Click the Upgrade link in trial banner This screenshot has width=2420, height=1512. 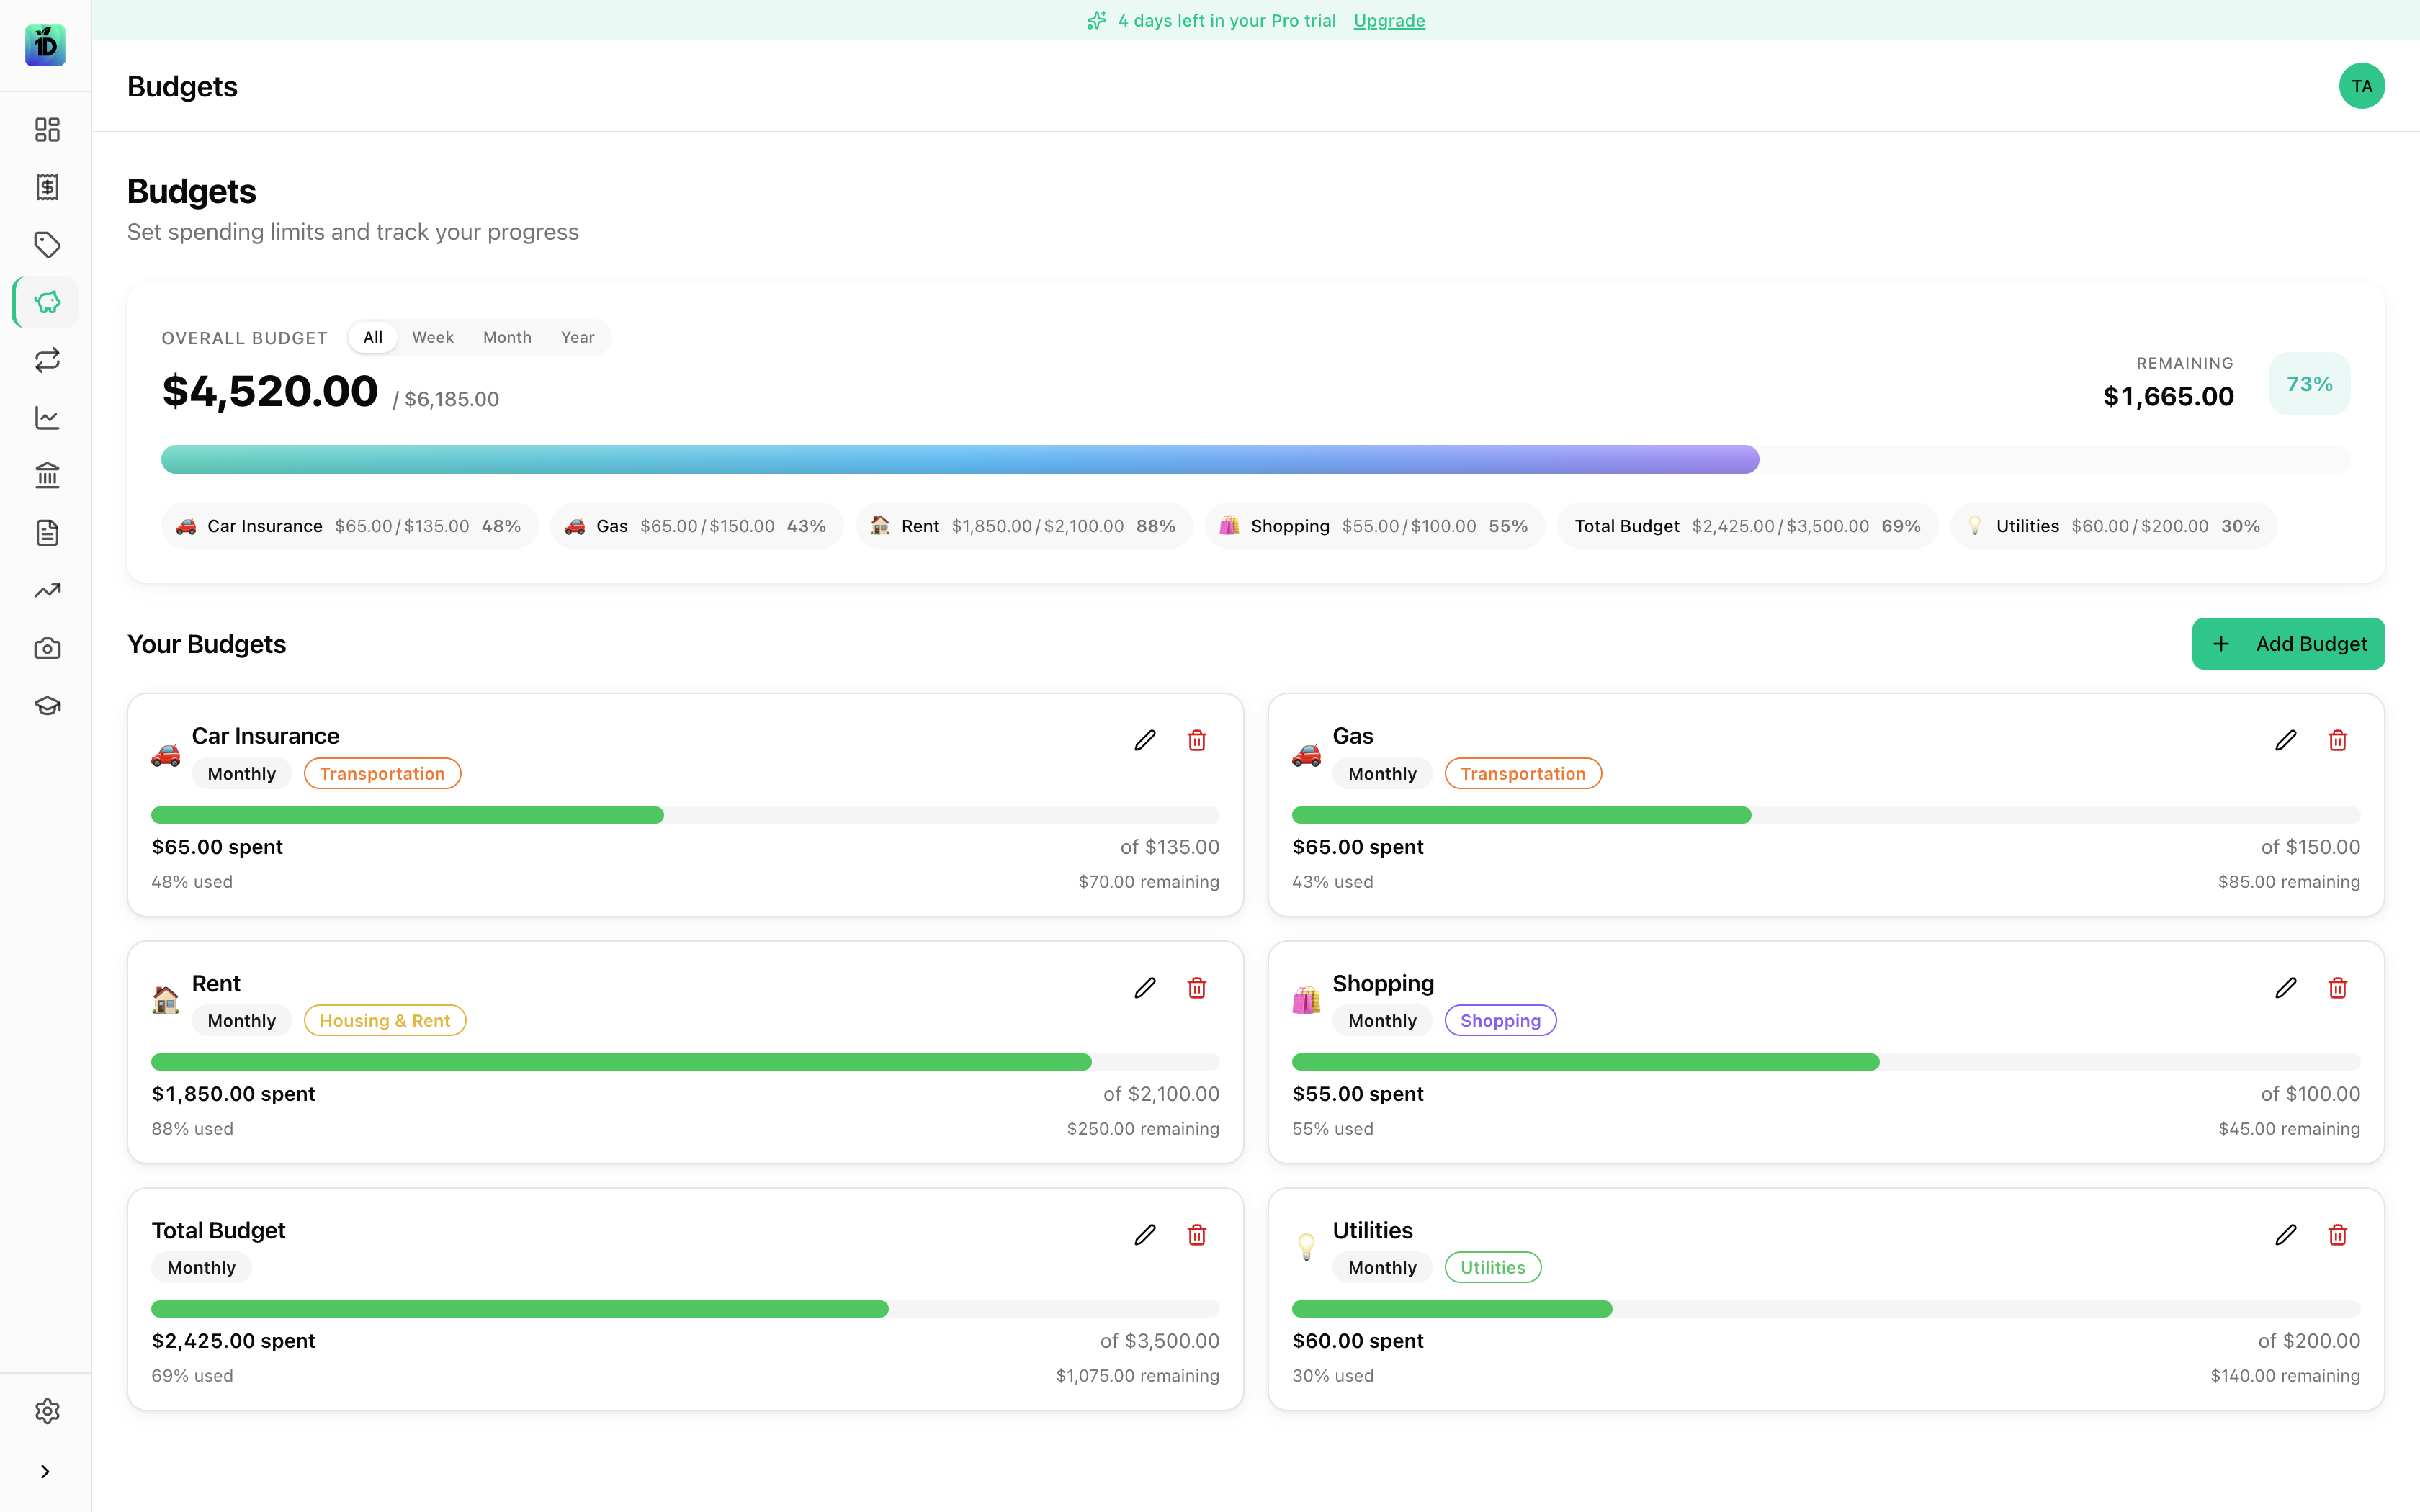pos(1389,20)
